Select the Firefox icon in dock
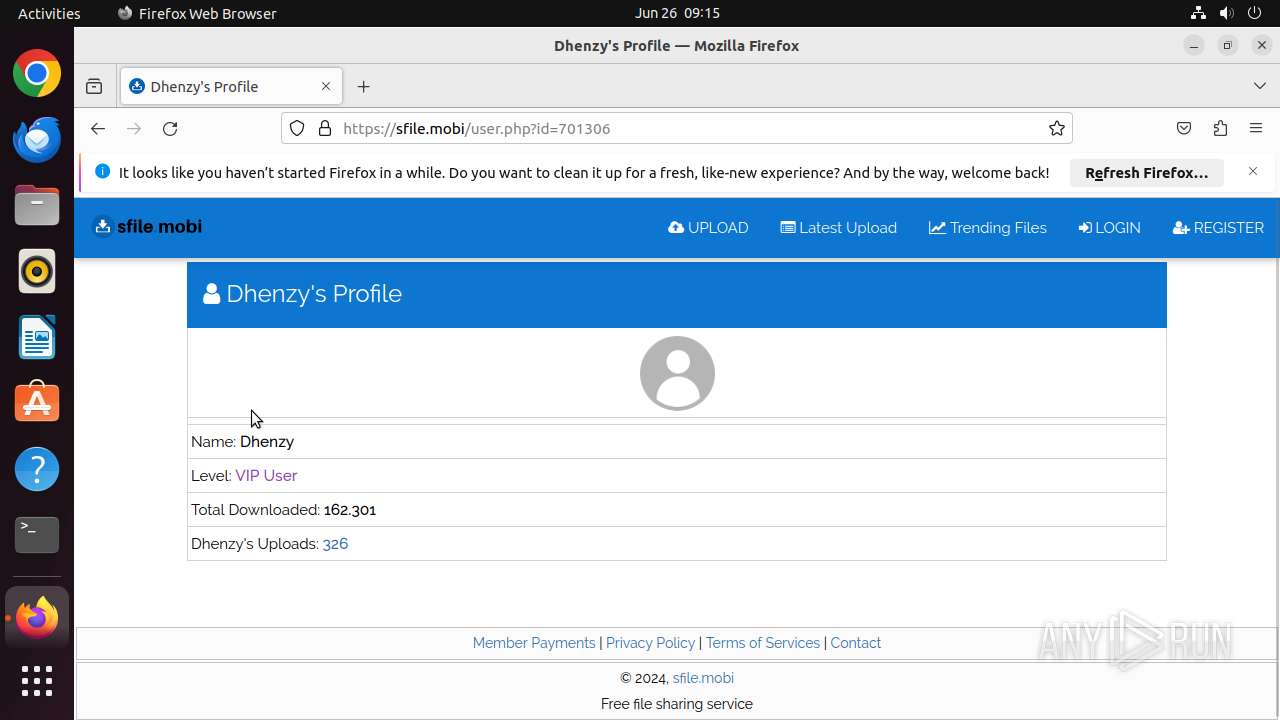The width and height of the screenshot is (1280, 720). [x=37, y=618]
